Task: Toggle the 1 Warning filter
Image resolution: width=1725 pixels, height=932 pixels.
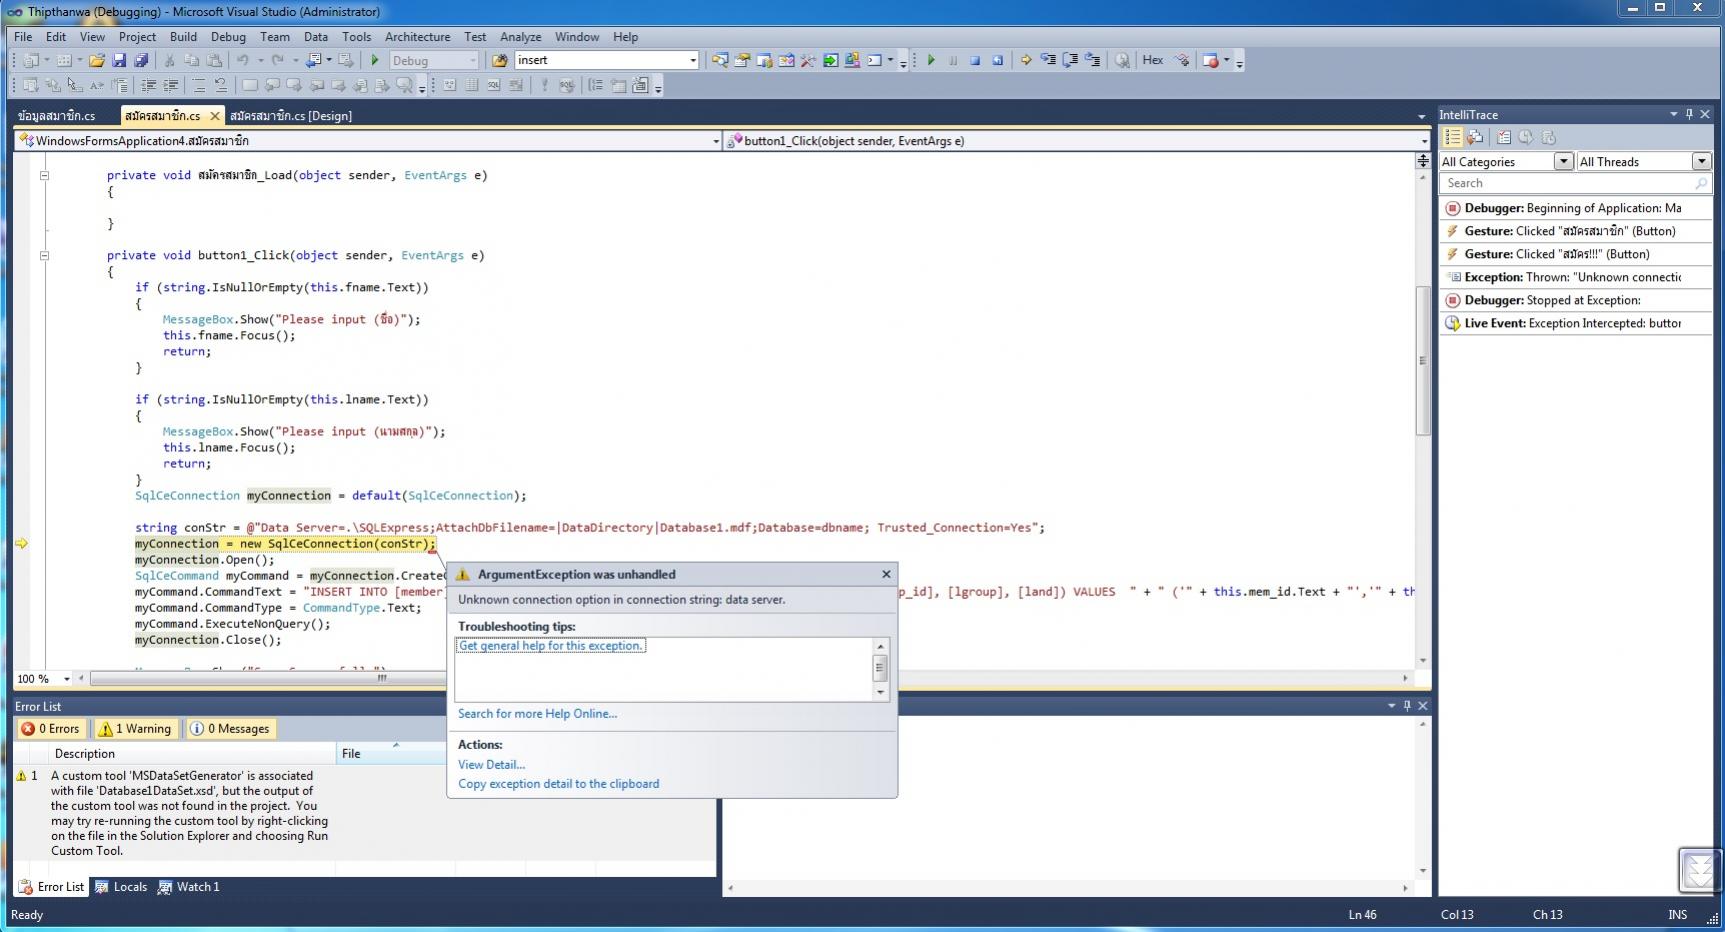Action: (136, 729)
